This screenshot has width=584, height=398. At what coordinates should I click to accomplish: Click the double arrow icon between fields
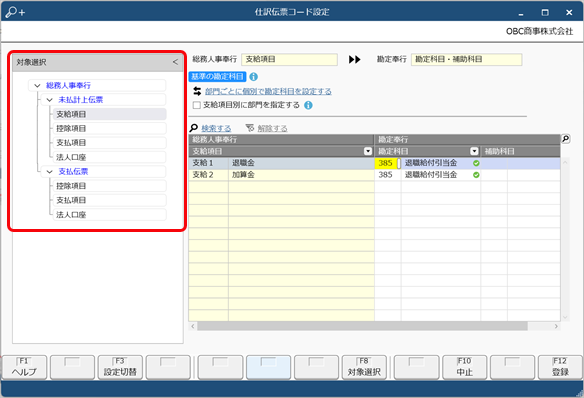(x=355, y=60)
